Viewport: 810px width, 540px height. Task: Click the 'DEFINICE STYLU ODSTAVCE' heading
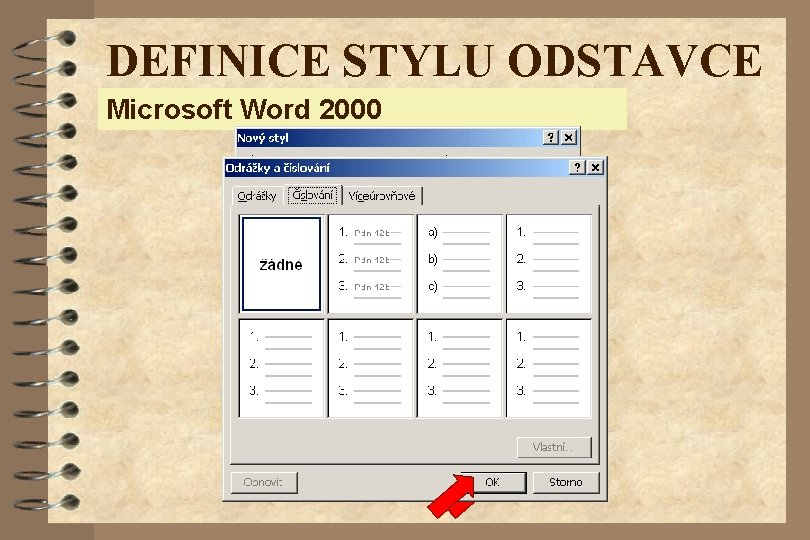[x=434, y=60]
